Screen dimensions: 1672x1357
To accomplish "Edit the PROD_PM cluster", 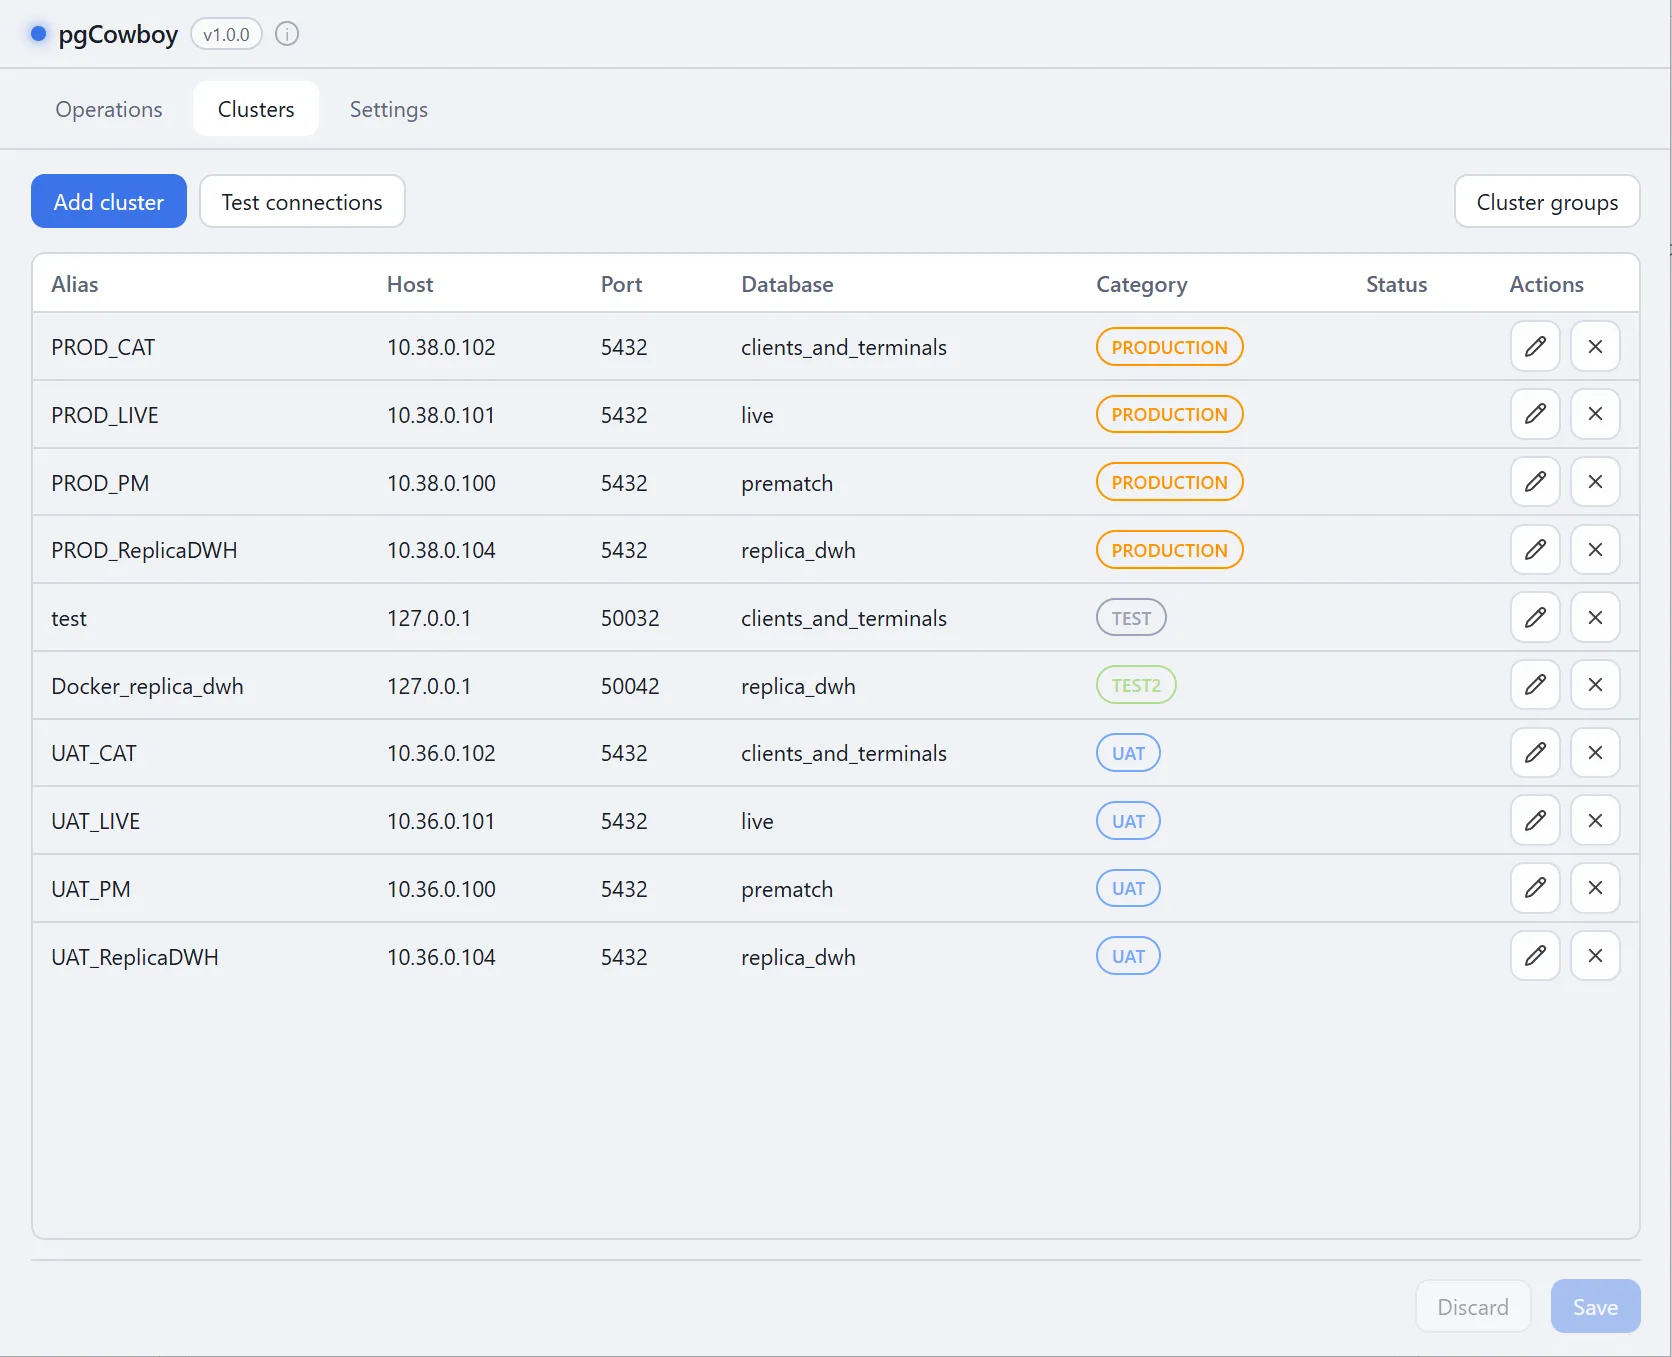I will point(1535,482).
